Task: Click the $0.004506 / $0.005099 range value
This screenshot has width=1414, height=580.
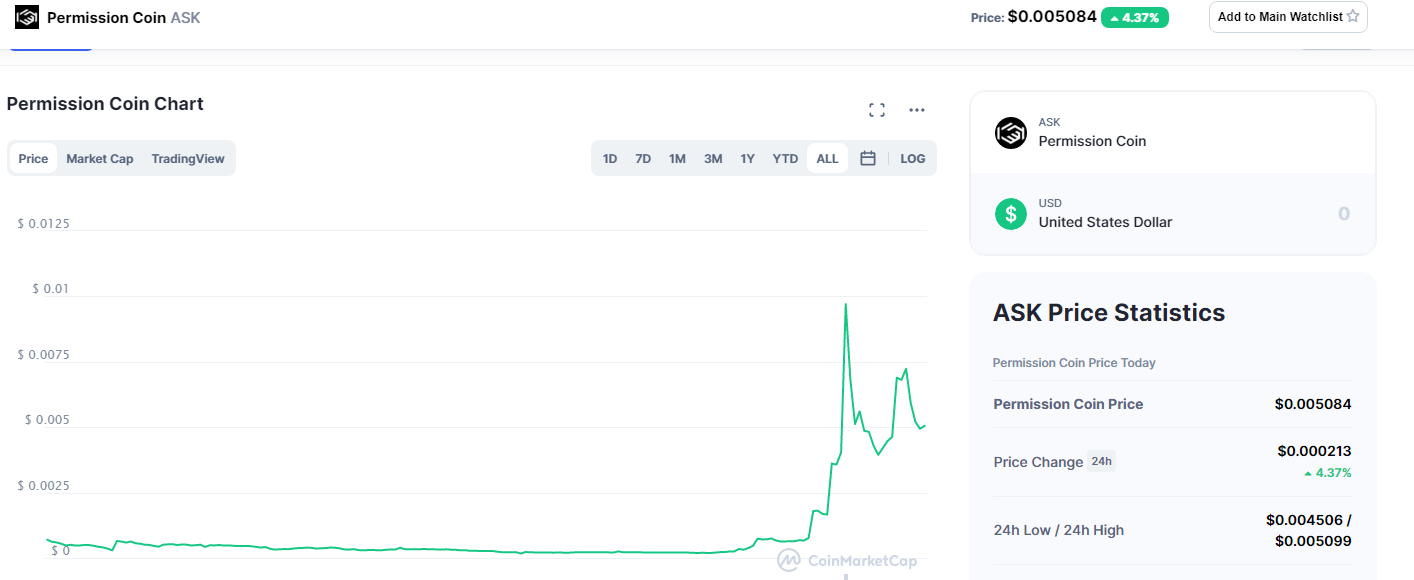Action: tap(1309, 530)
